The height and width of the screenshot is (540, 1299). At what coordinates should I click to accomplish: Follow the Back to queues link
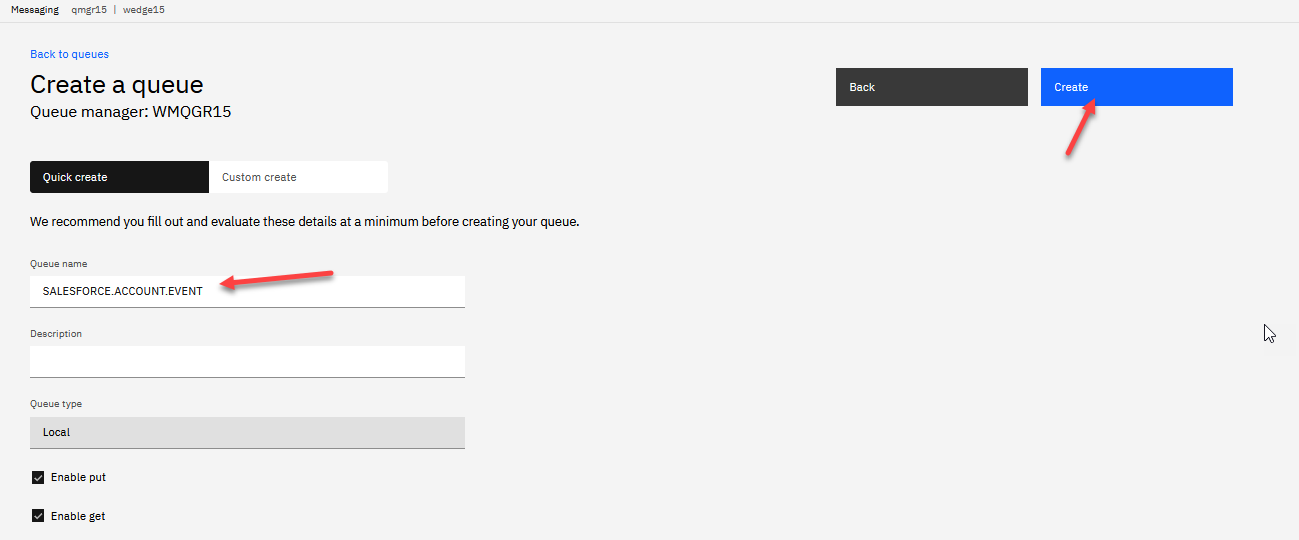pyautogui.click(x=69, y=54)
